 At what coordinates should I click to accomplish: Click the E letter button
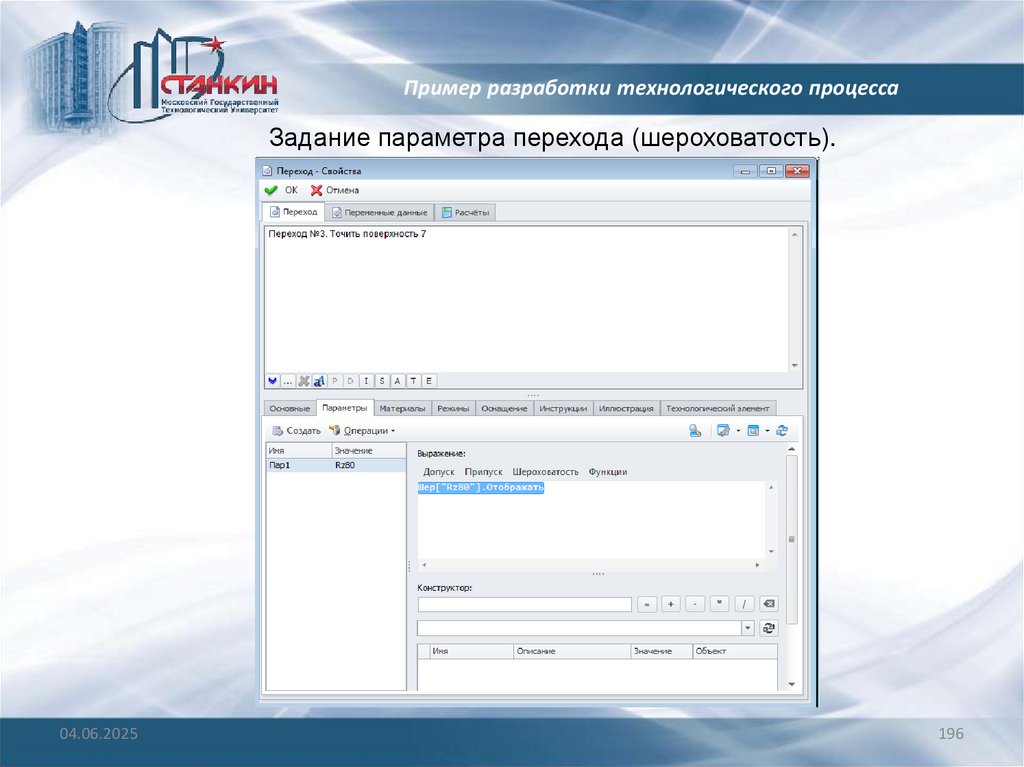click(x=429, y=381)
